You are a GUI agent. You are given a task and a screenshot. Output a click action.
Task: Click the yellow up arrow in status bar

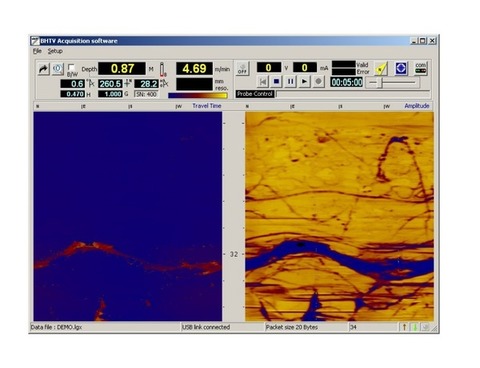[x=404, y=327]
